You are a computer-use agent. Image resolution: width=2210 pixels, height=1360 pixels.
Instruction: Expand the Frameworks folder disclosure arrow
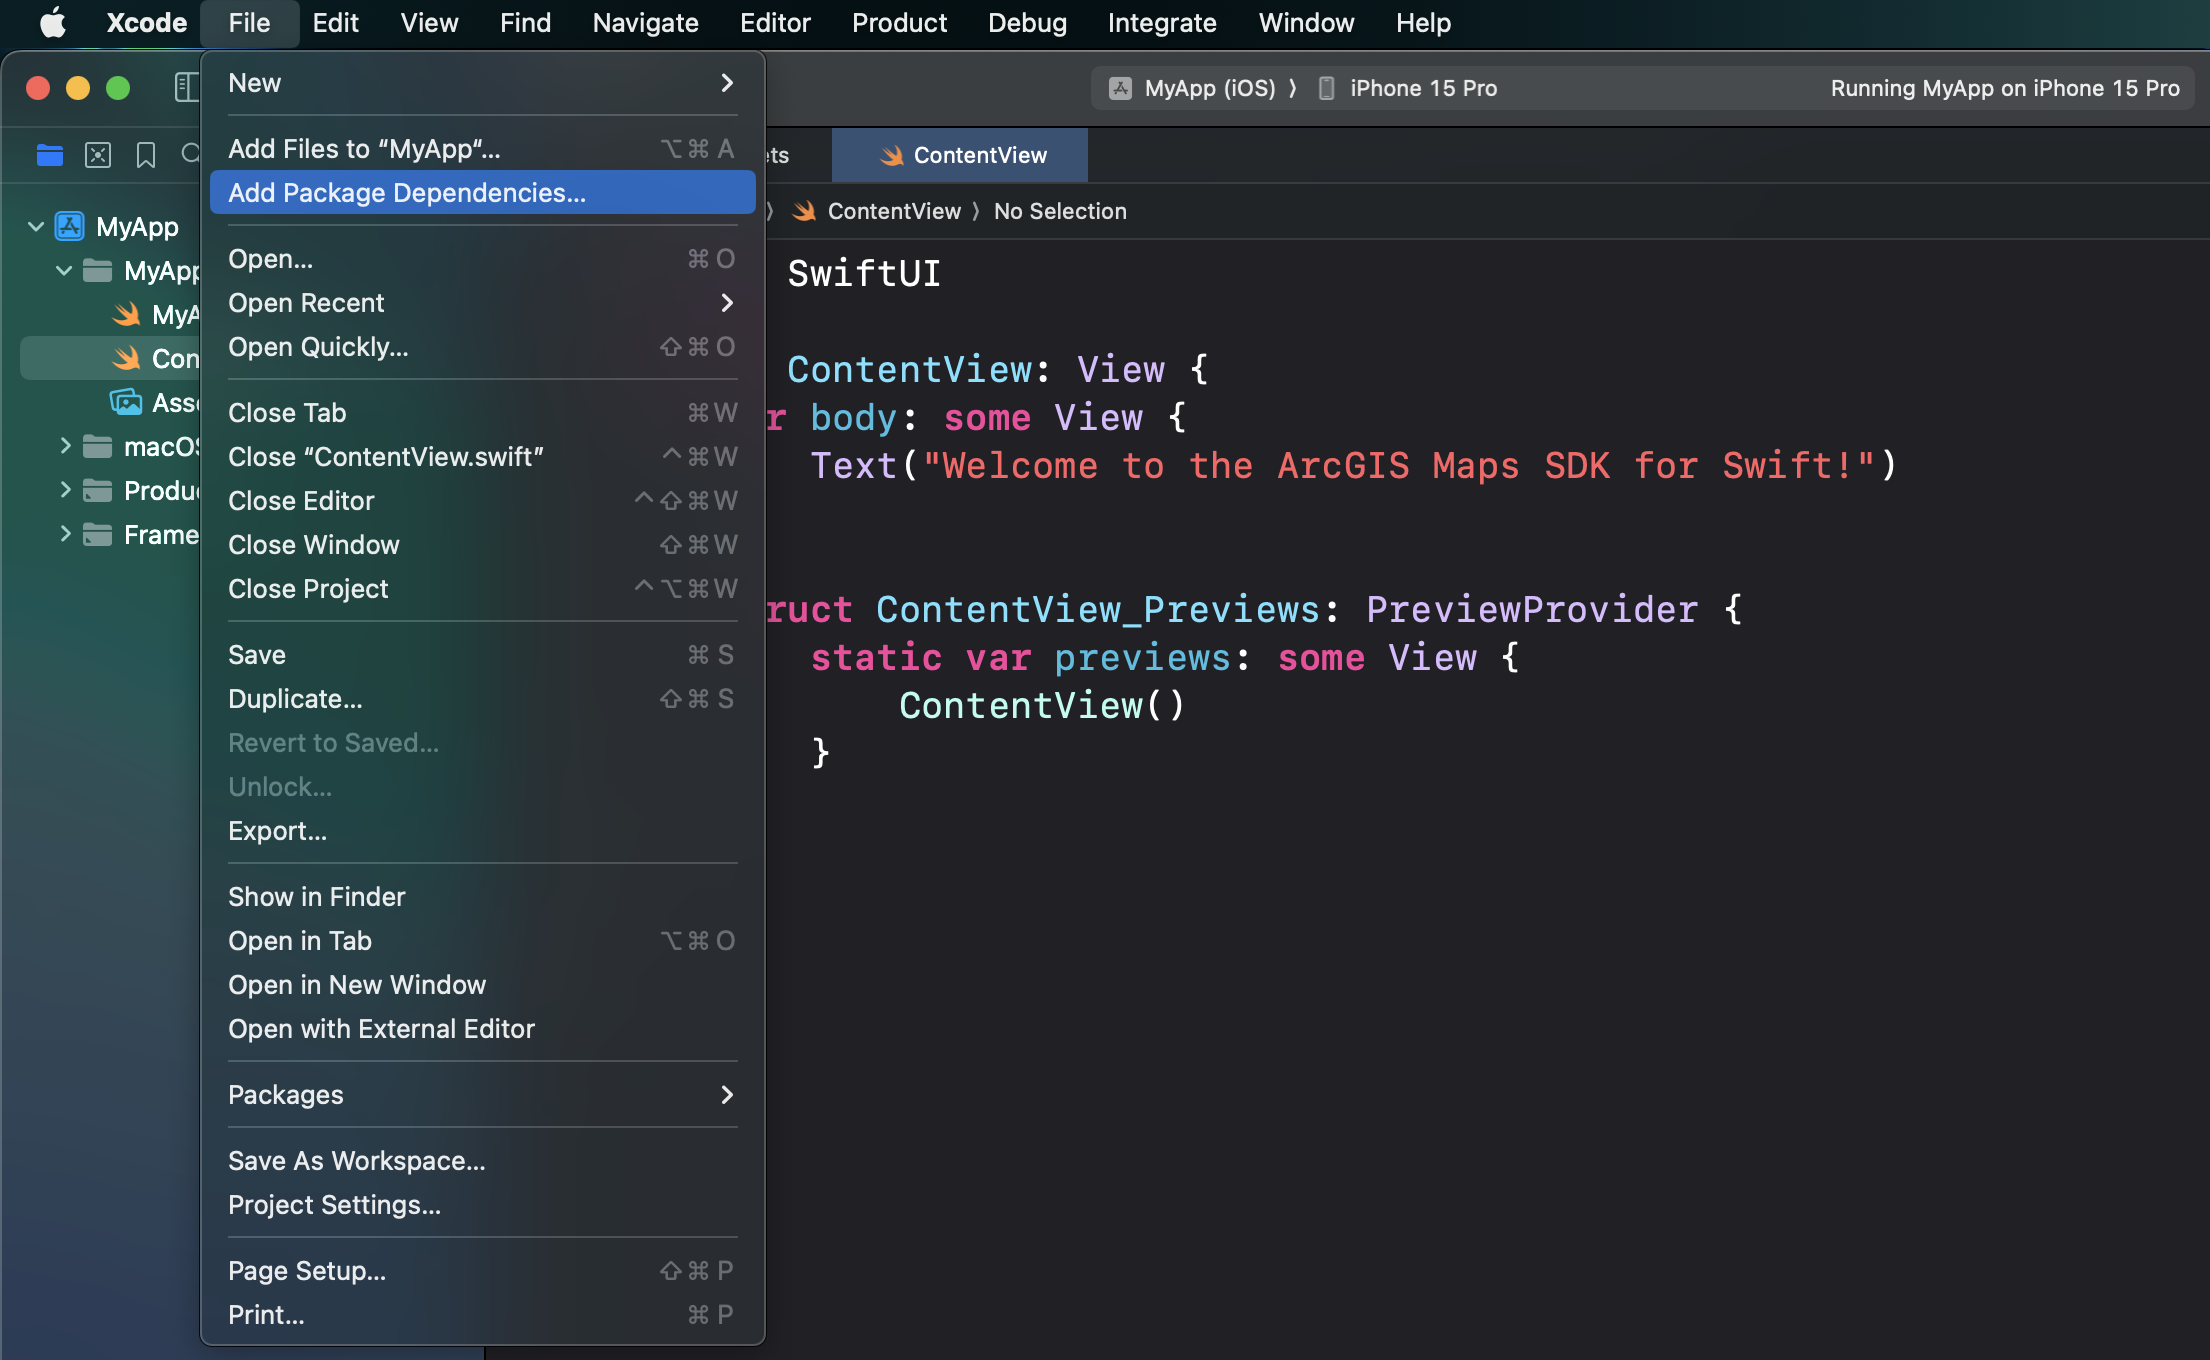coord(65,535)
